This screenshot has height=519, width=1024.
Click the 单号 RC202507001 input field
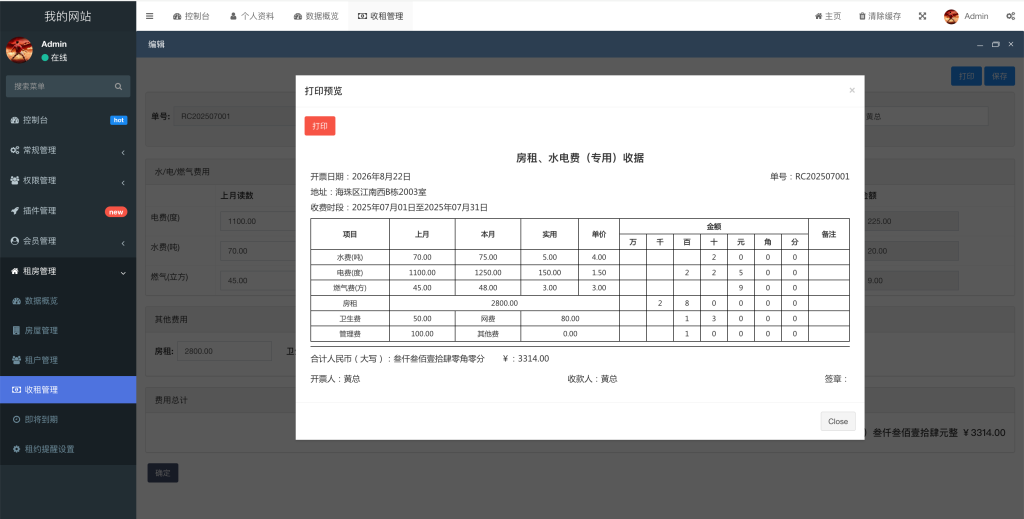point(235,116)
